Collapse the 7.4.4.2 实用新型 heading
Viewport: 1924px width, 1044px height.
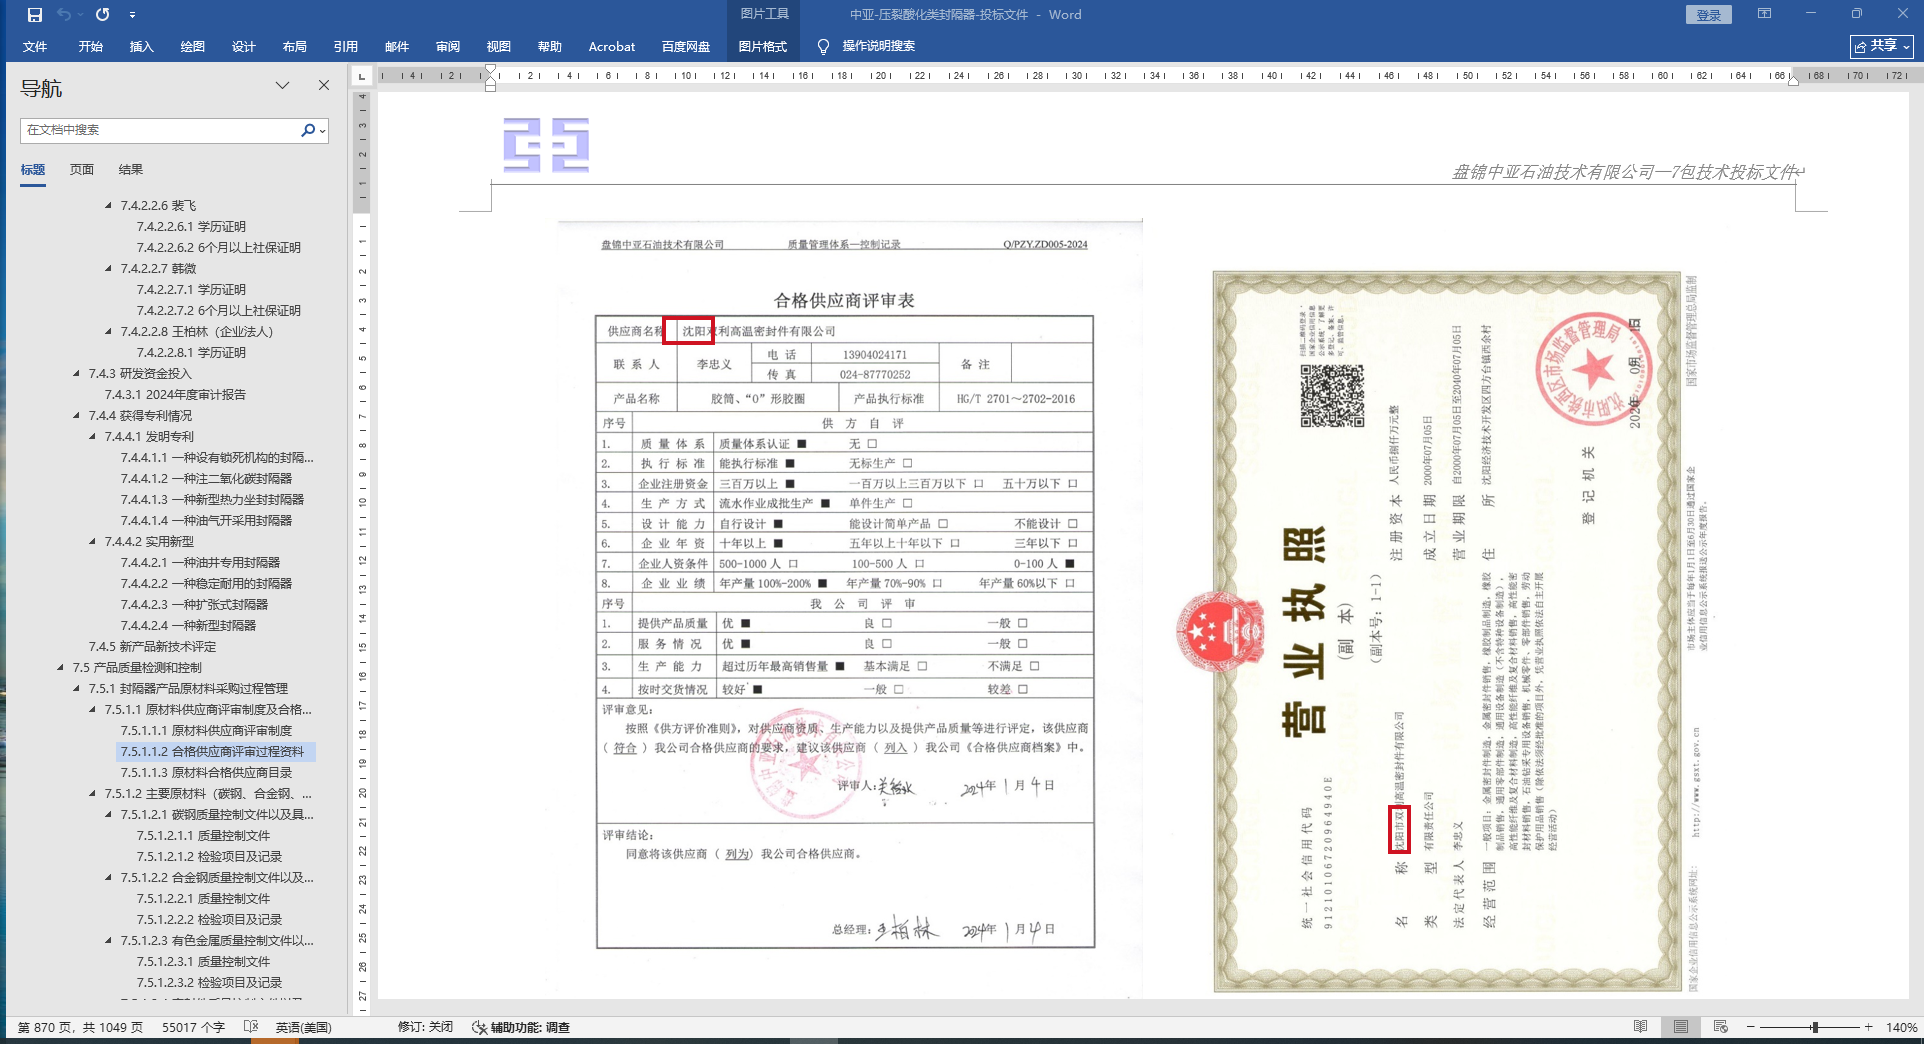(93, 542)
